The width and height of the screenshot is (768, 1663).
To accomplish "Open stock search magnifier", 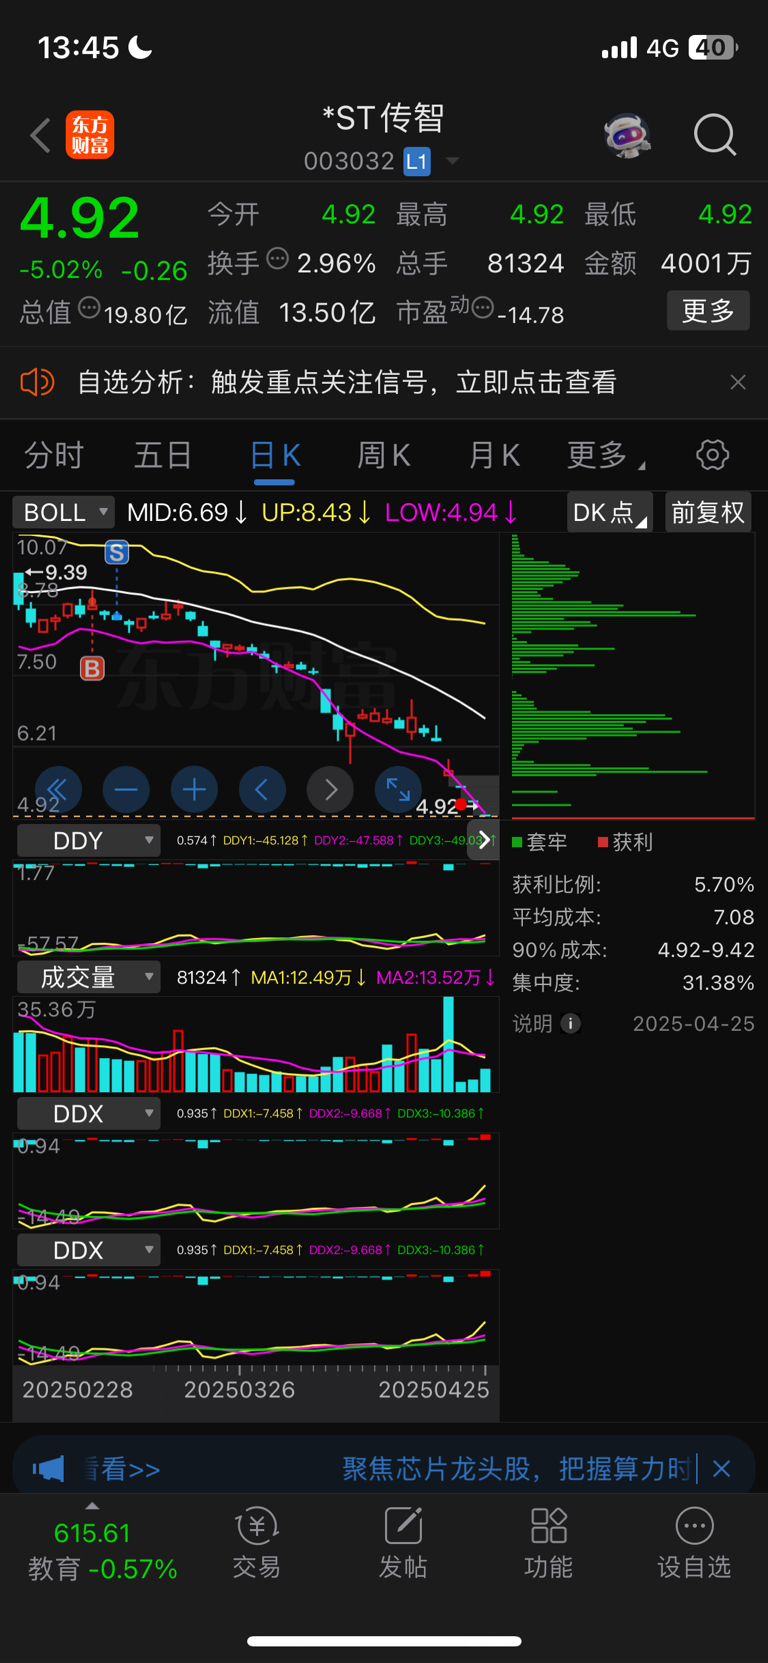I will click(715, 135).
